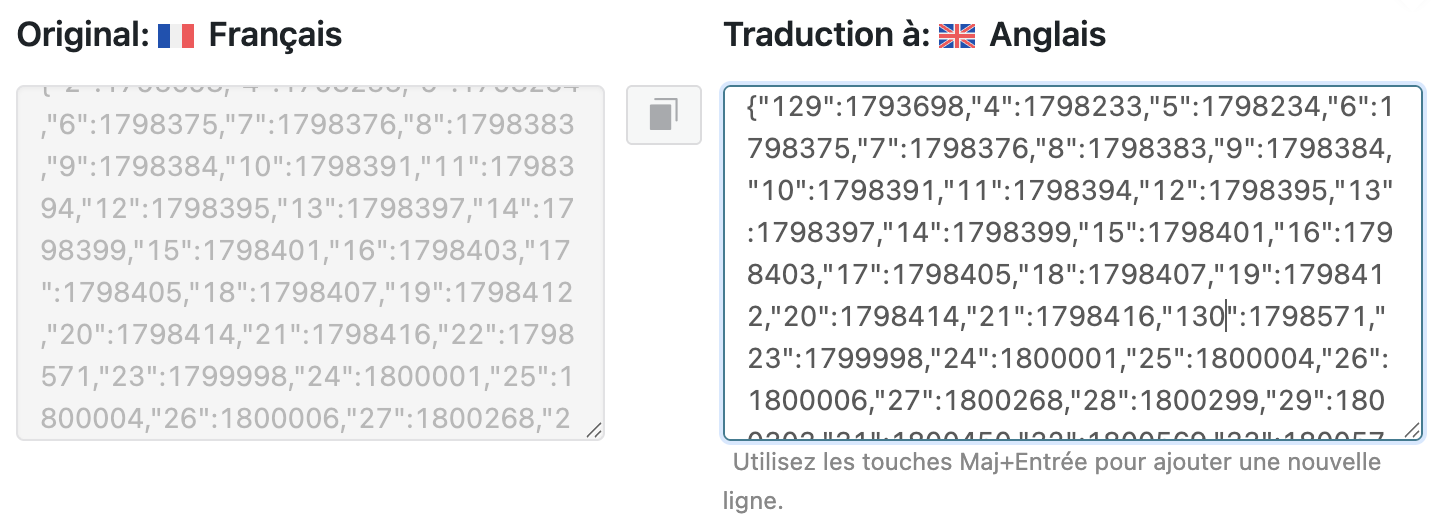
Task: Click the "Français" language name
Action: point(275,36)
